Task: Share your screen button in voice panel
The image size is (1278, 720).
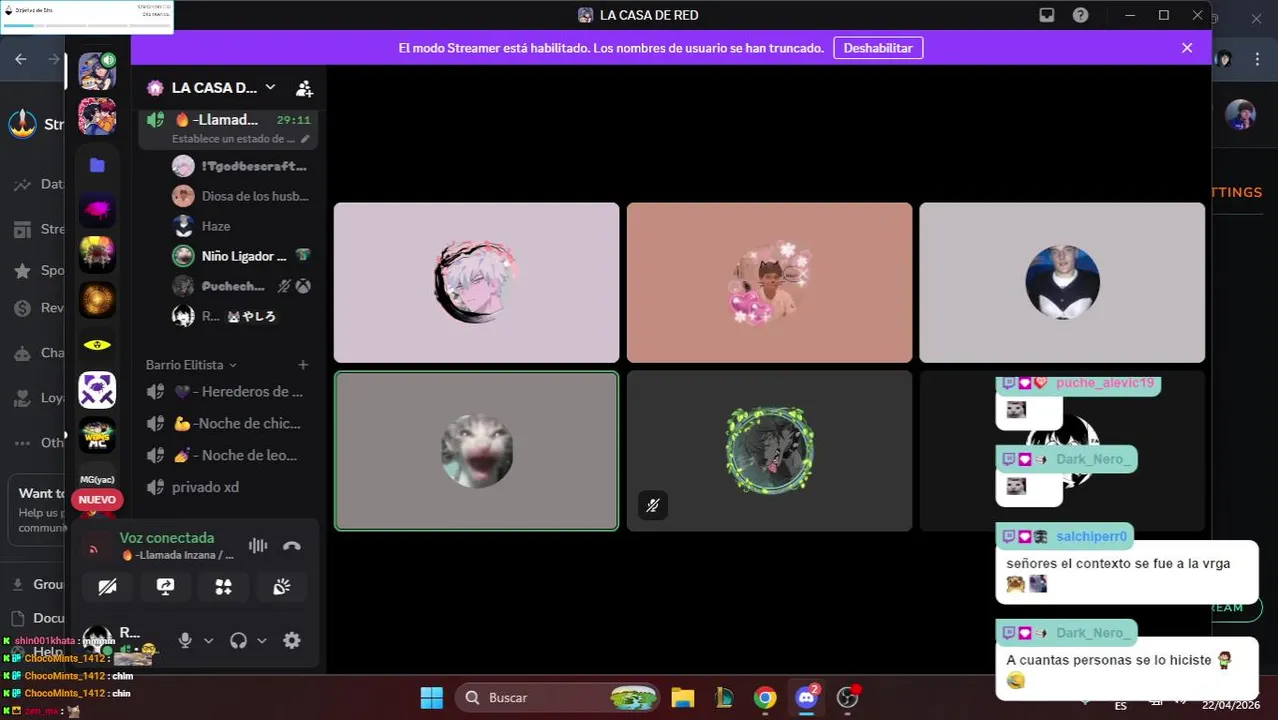Action: (165, 587)
